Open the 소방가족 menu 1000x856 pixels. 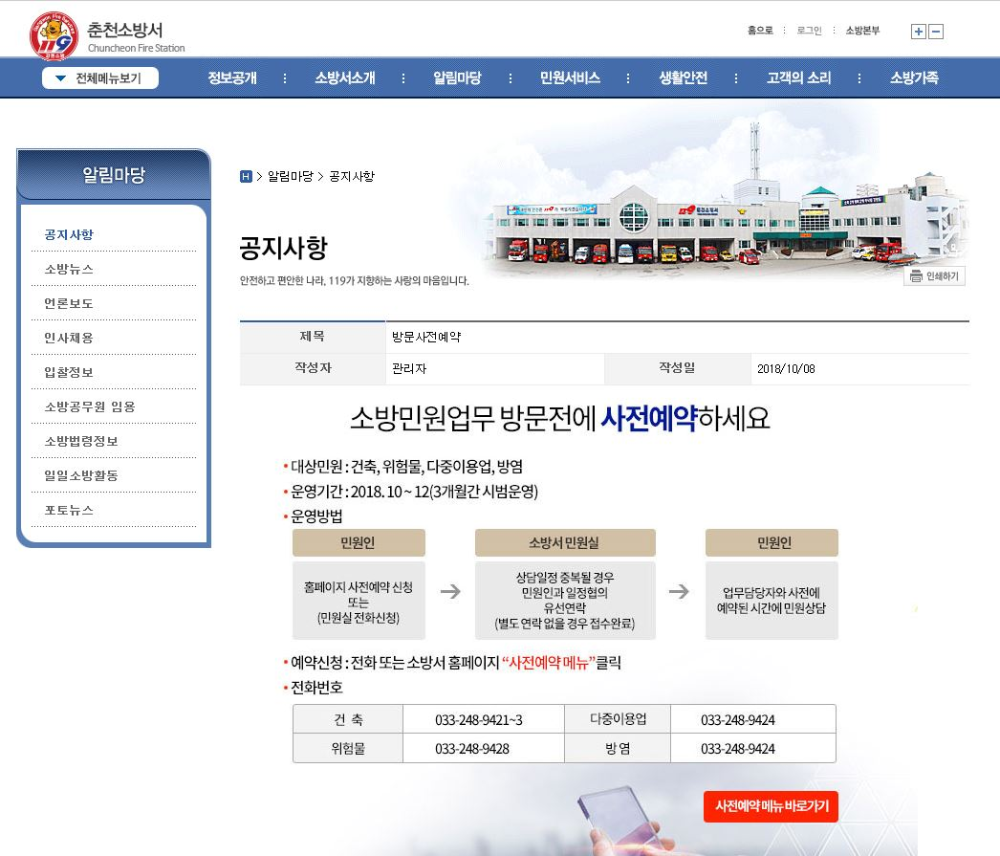(918, 76)
